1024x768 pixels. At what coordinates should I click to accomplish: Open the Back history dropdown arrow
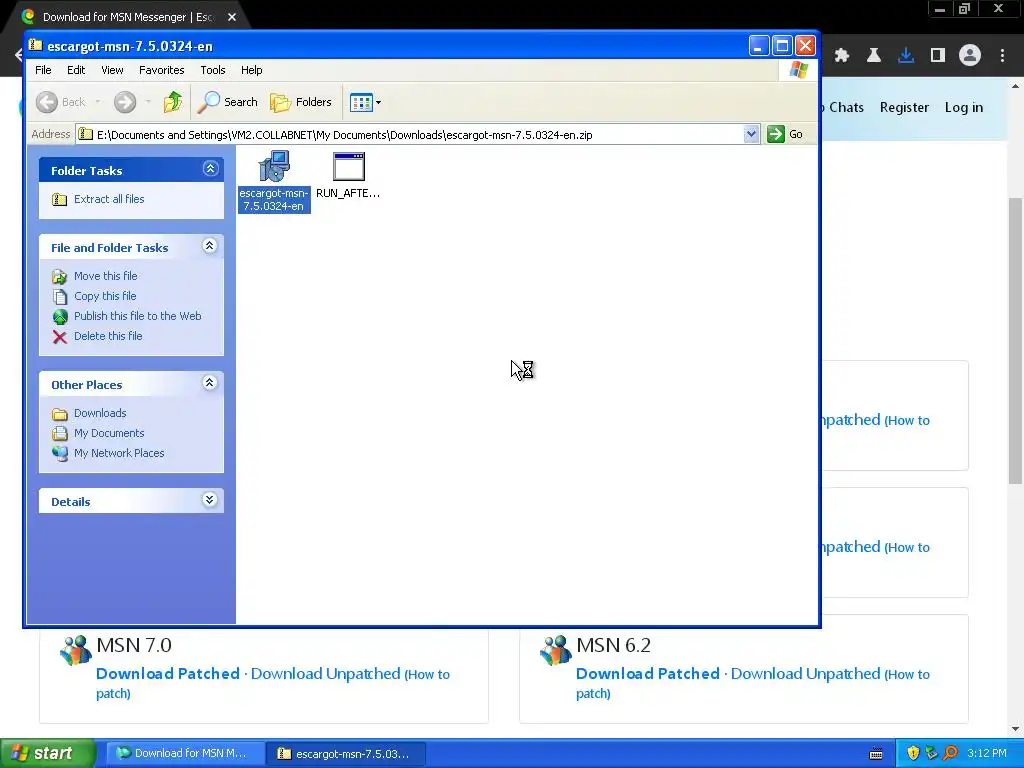click(97, 102)
